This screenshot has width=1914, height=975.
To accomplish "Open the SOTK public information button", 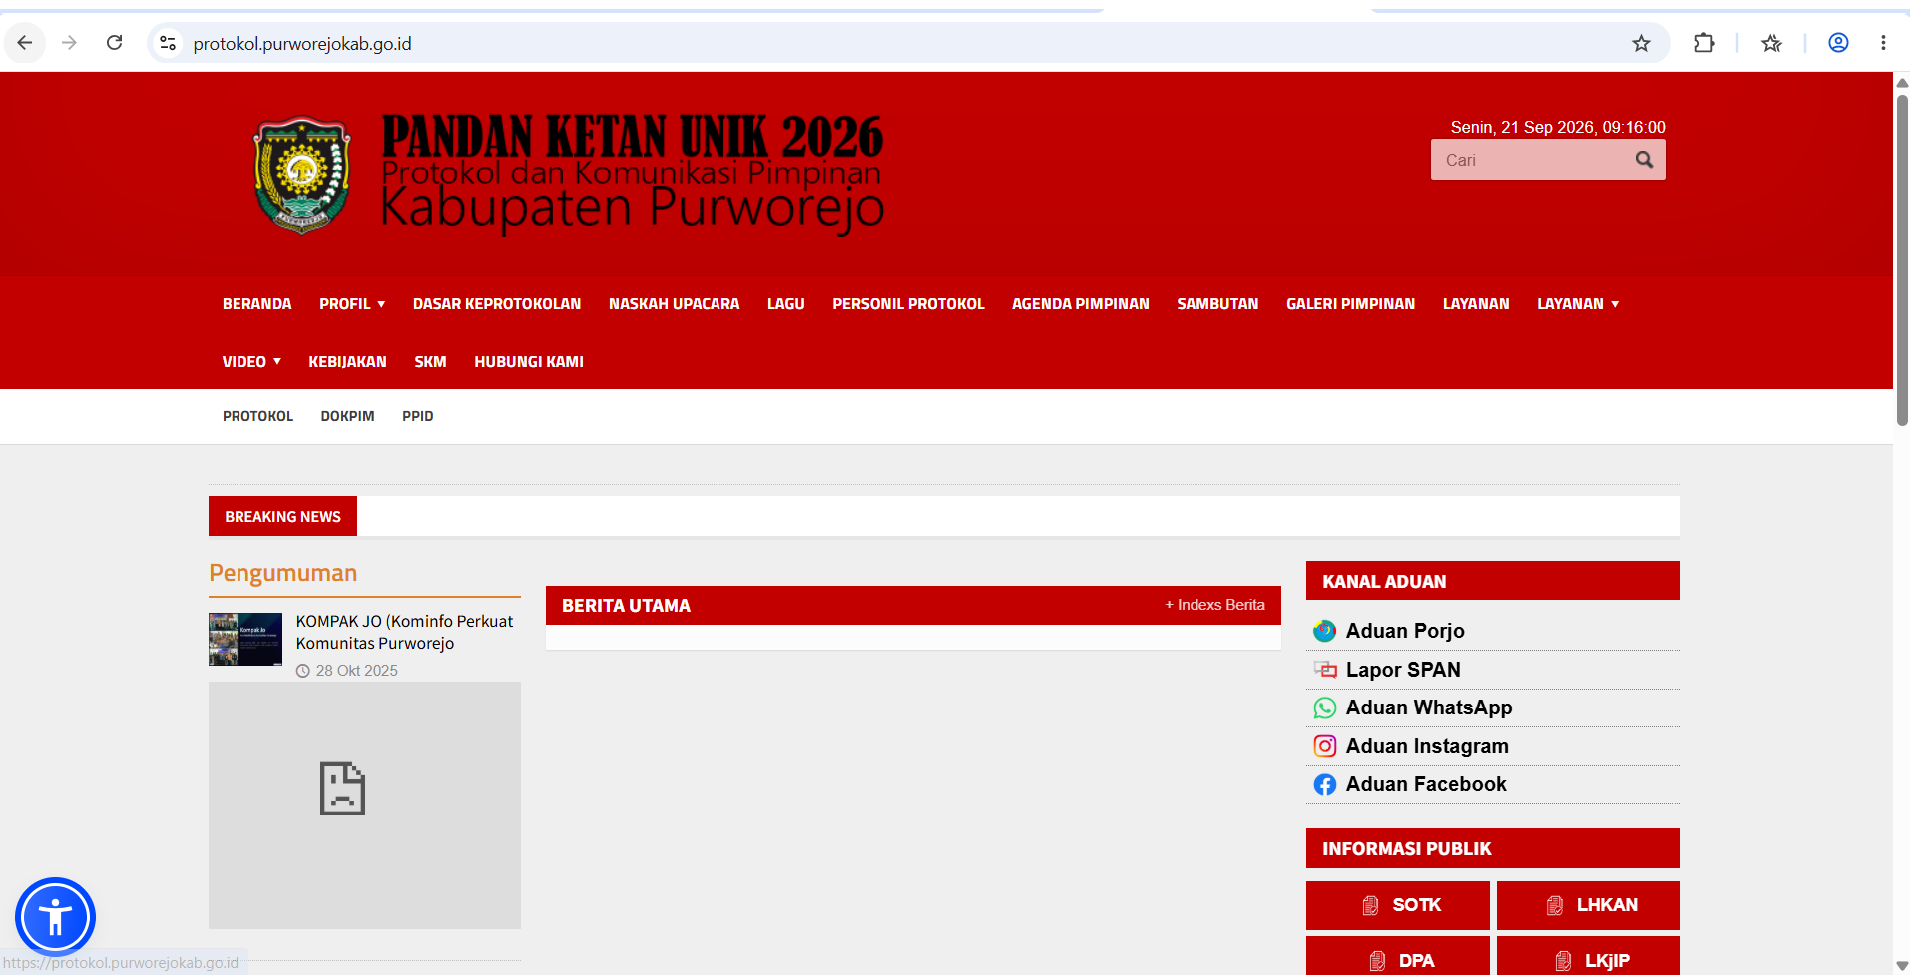I will pos(1397,905).
